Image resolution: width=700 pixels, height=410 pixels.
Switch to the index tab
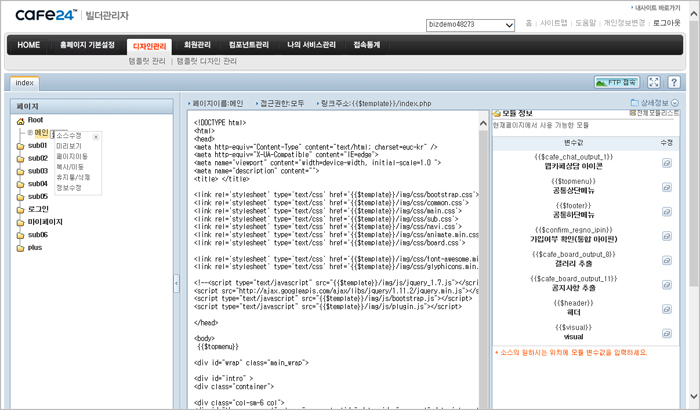(x=25, y=83)
